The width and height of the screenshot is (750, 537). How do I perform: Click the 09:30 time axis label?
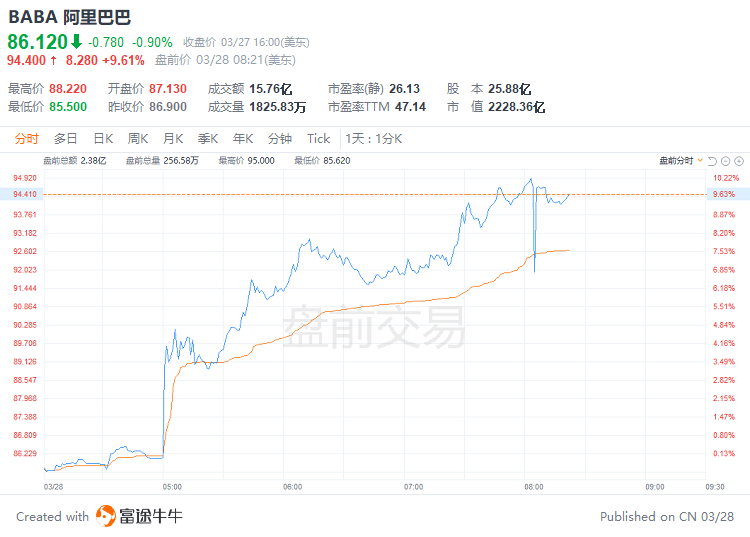pyautogui.click(x=715, y=487)
